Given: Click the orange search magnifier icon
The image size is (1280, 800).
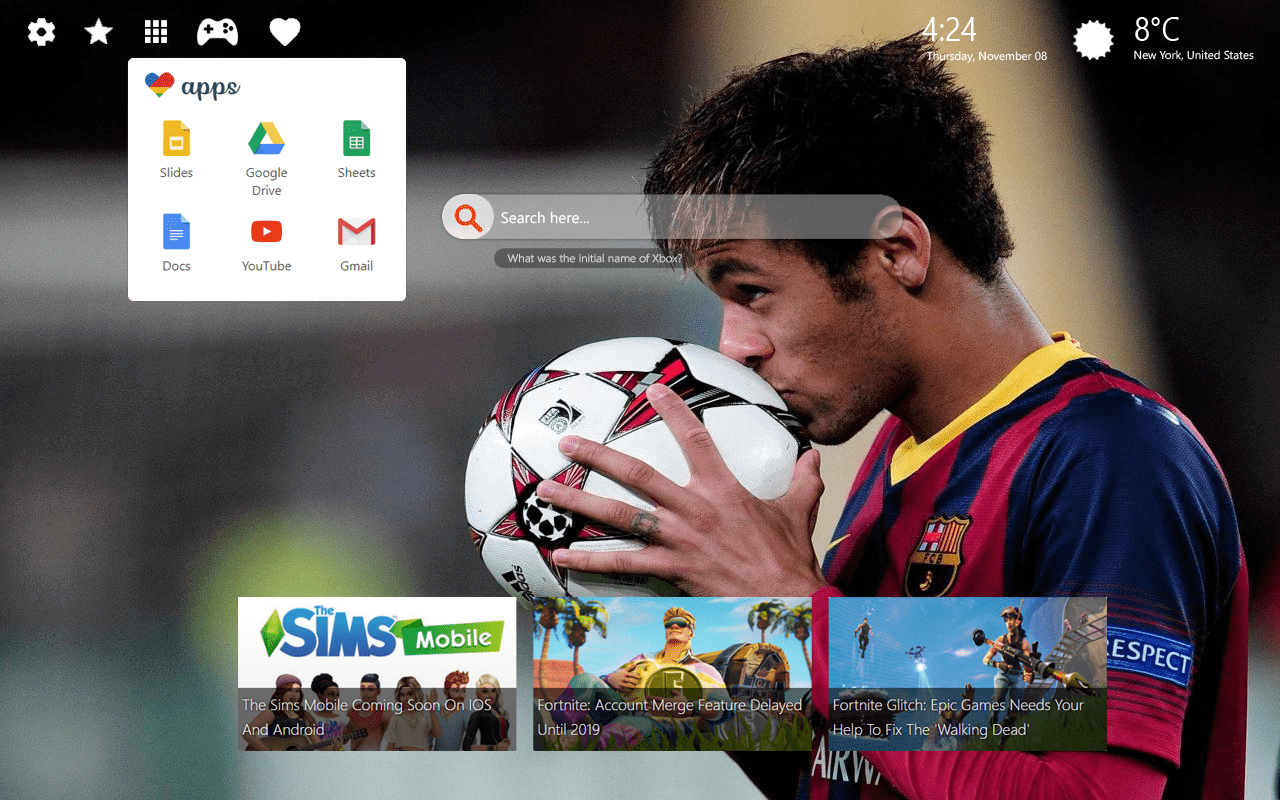Looking at the screenshot, I should coord(468,217).
